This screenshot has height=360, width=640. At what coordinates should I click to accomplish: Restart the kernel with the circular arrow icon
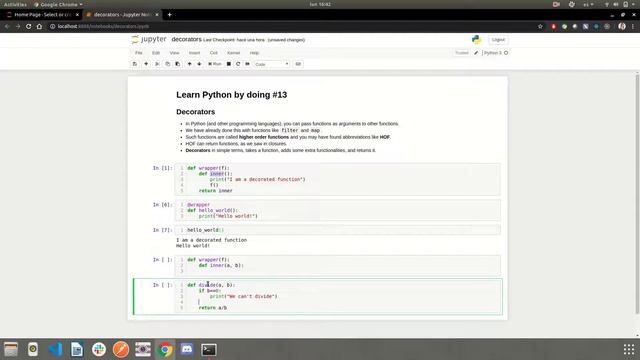coord(238,64)
